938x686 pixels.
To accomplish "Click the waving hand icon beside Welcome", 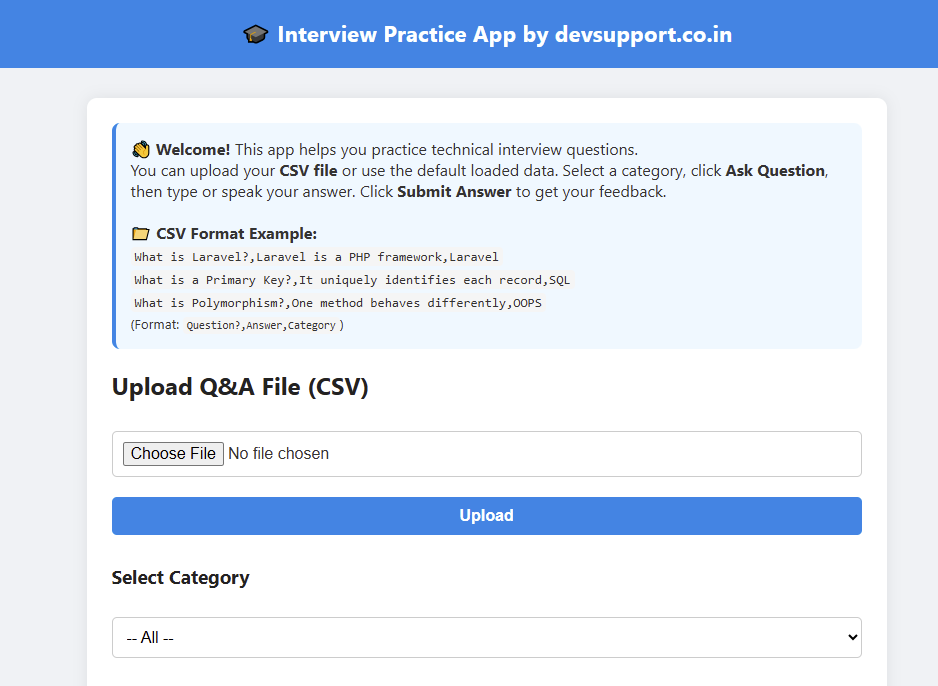I will point(140,148).
